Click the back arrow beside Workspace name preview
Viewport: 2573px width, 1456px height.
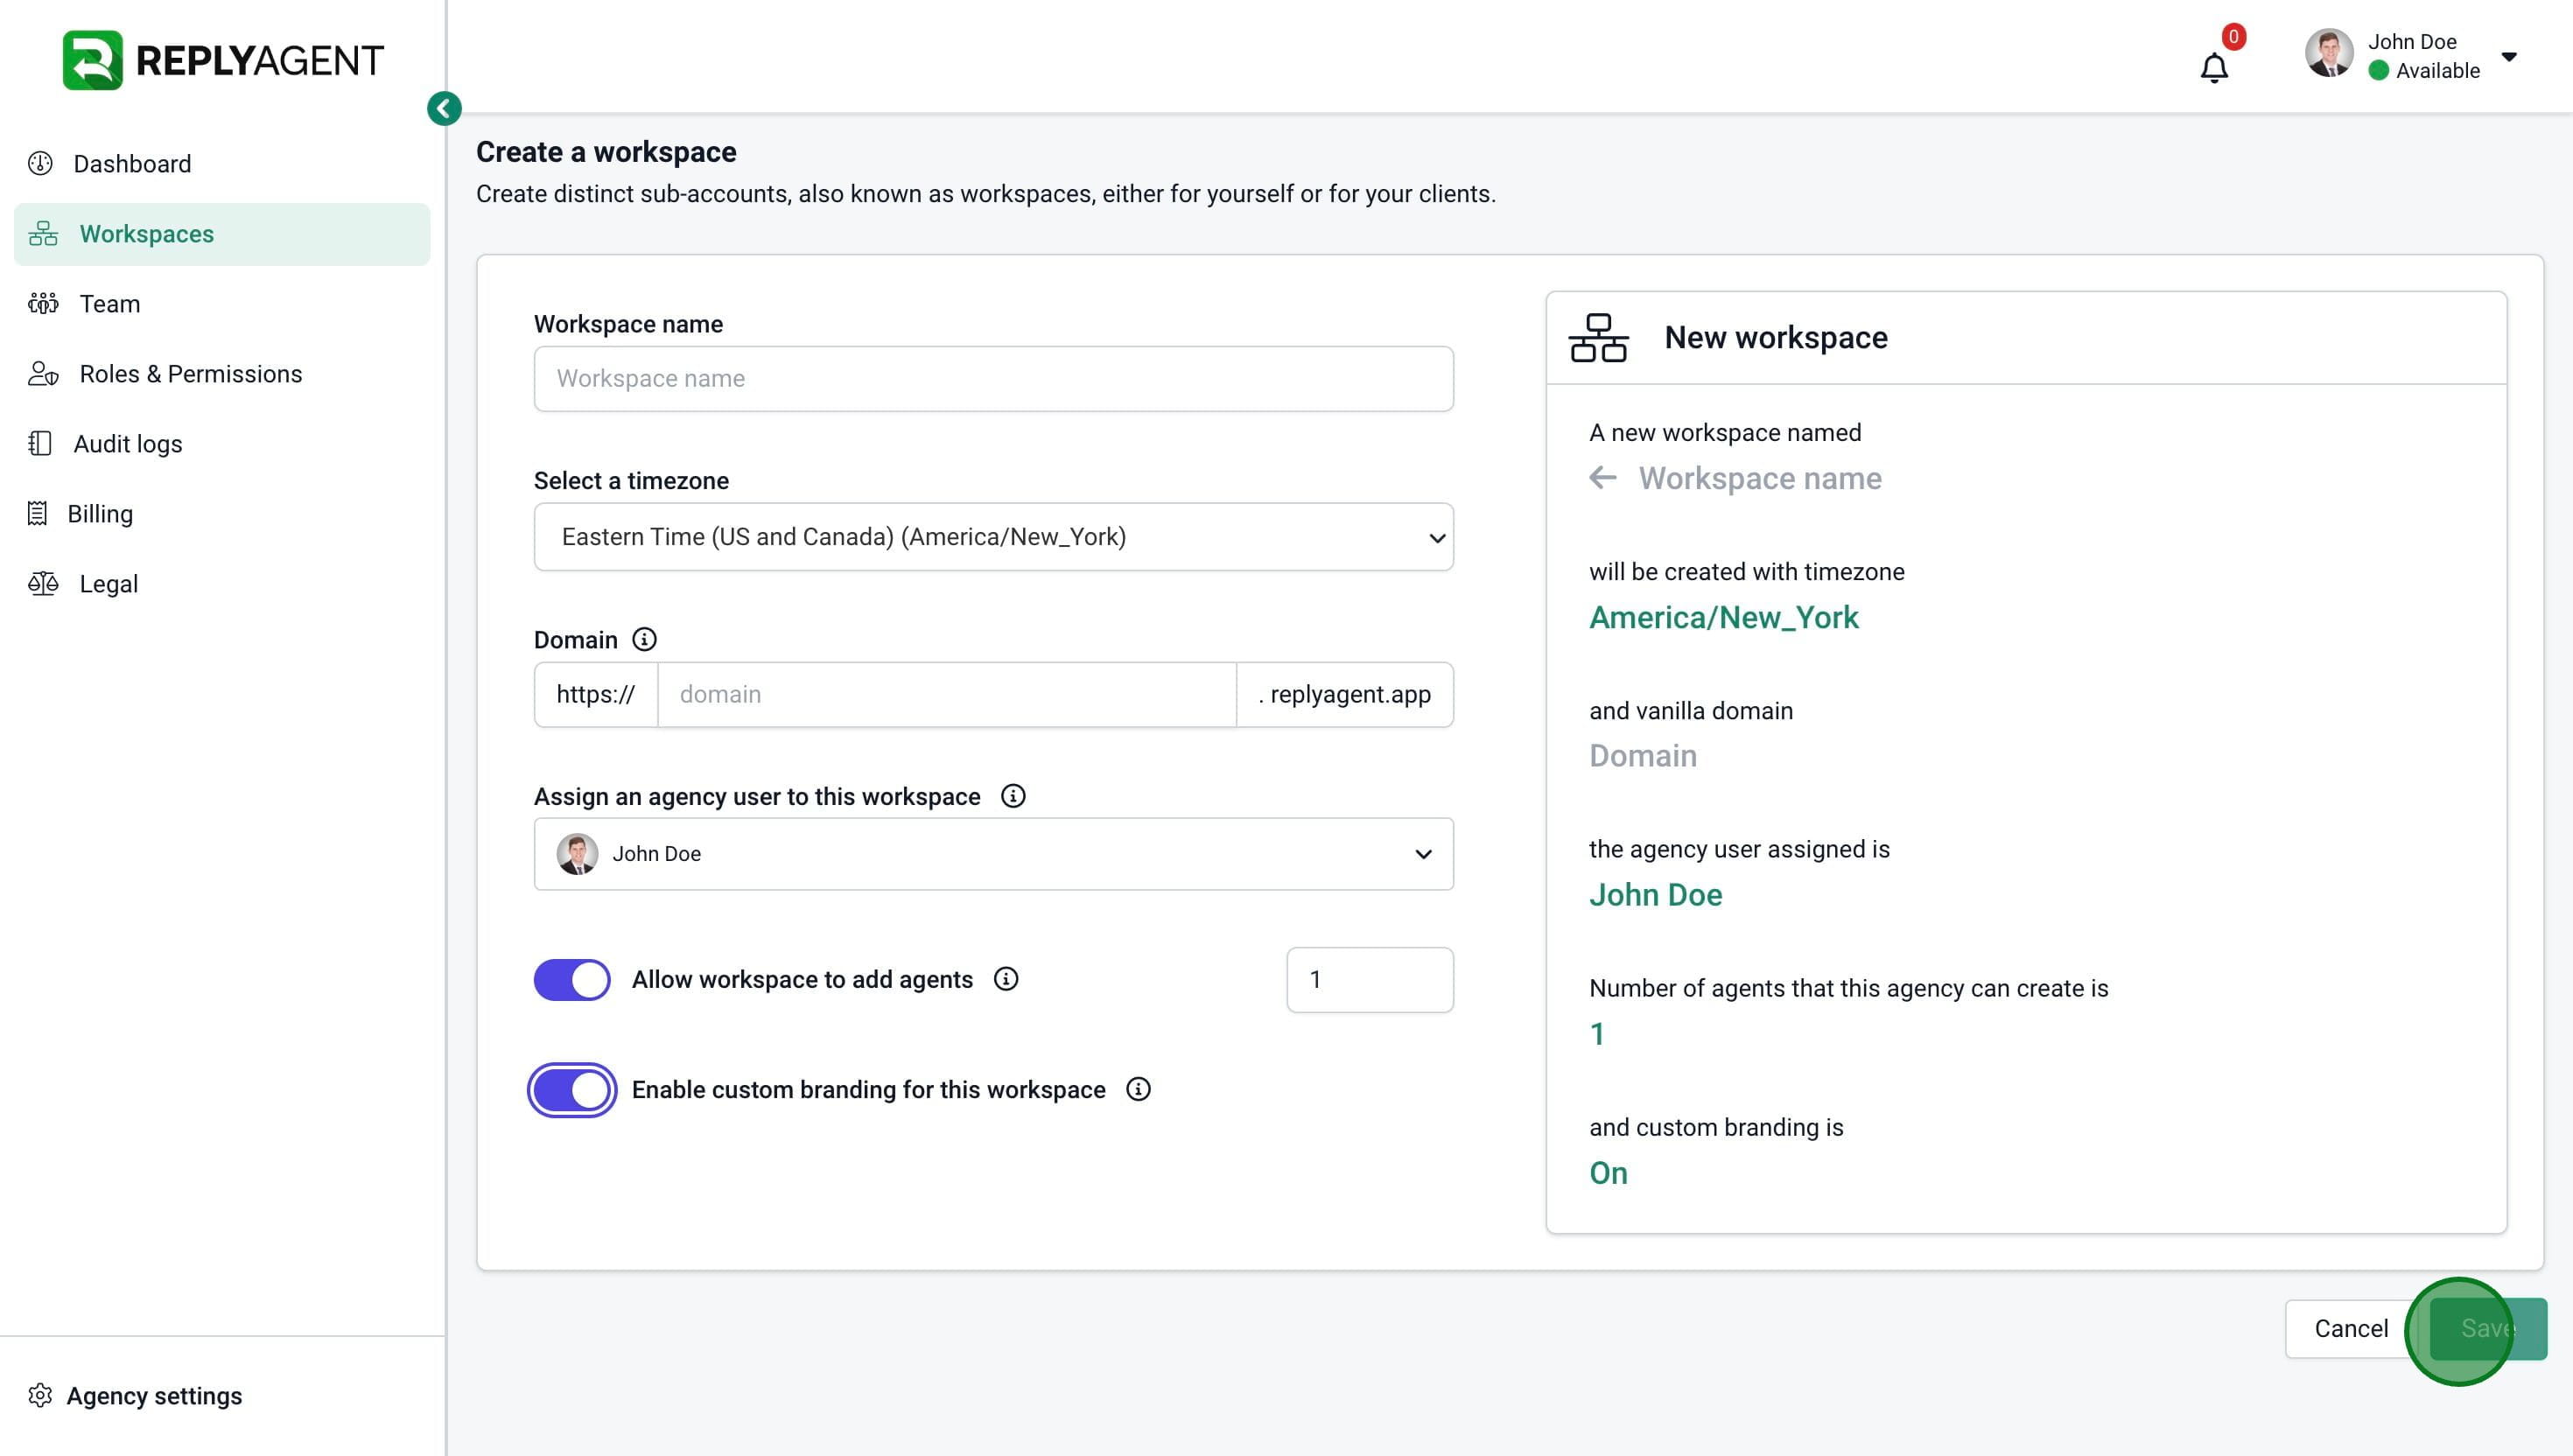tap(1603, 478)
